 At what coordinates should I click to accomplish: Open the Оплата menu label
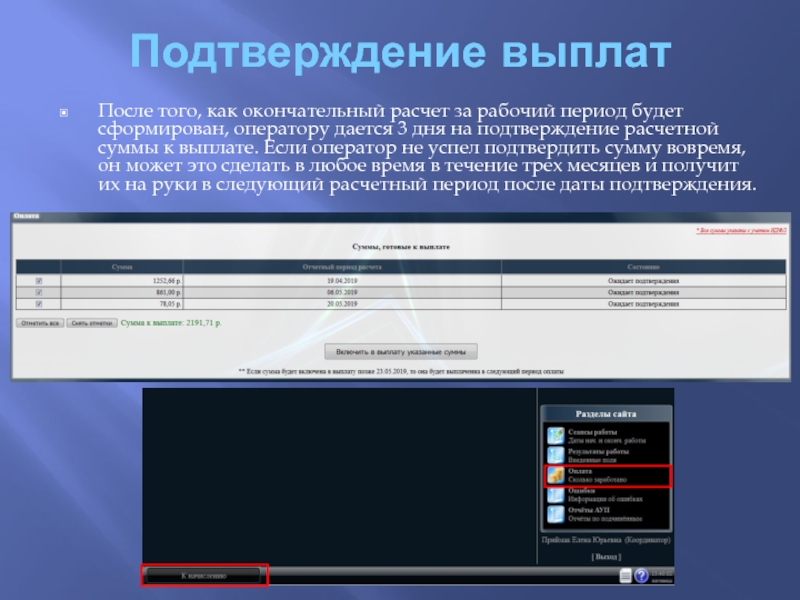pos(580,471)
